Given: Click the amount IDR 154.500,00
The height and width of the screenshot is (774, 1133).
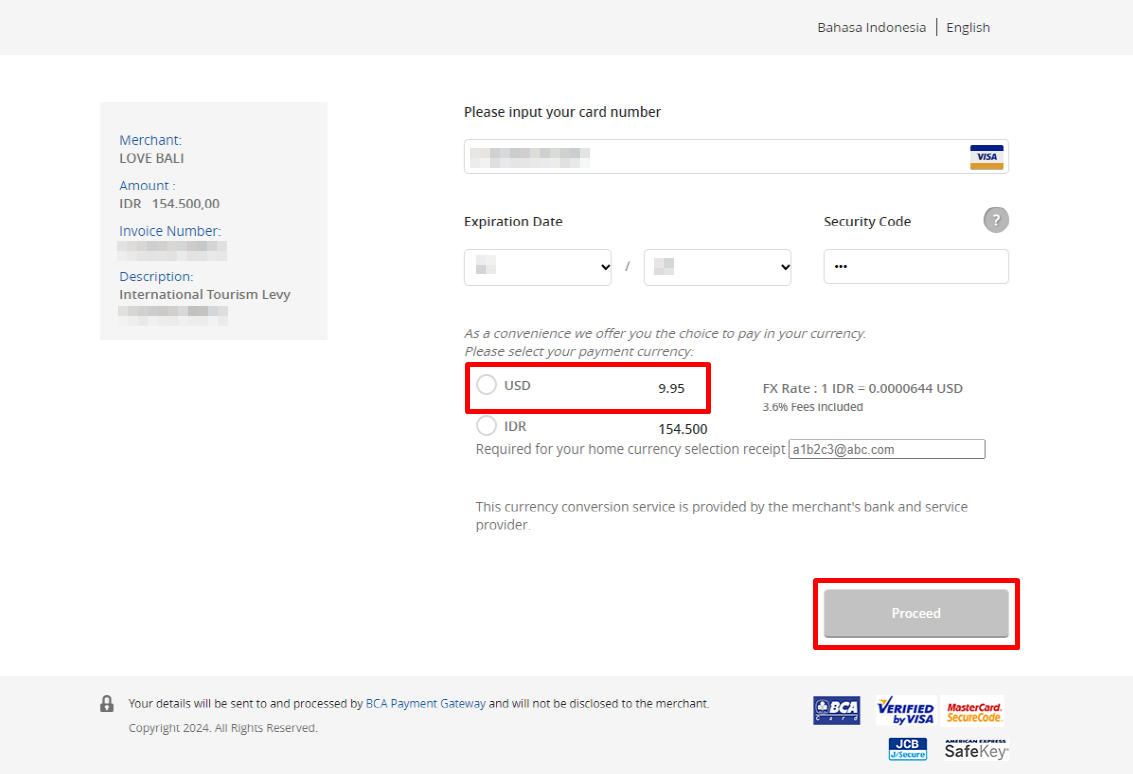Looking at the screenshot, I should tap(169, 204).
